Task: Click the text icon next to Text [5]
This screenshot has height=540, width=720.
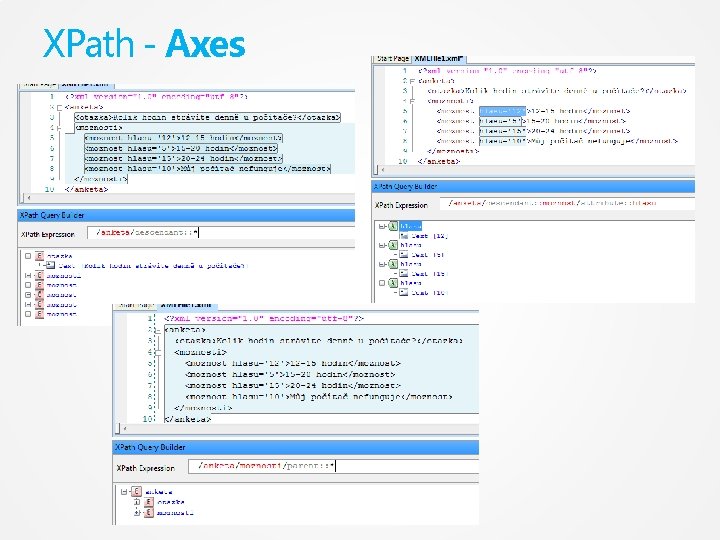Action: click(x=404, y=254)
